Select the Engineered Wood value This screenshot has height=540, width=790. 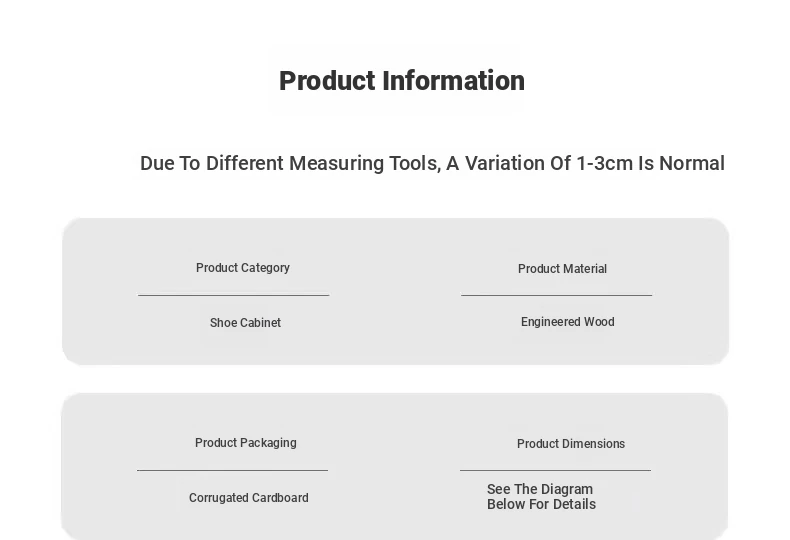[x=568, y=322]
